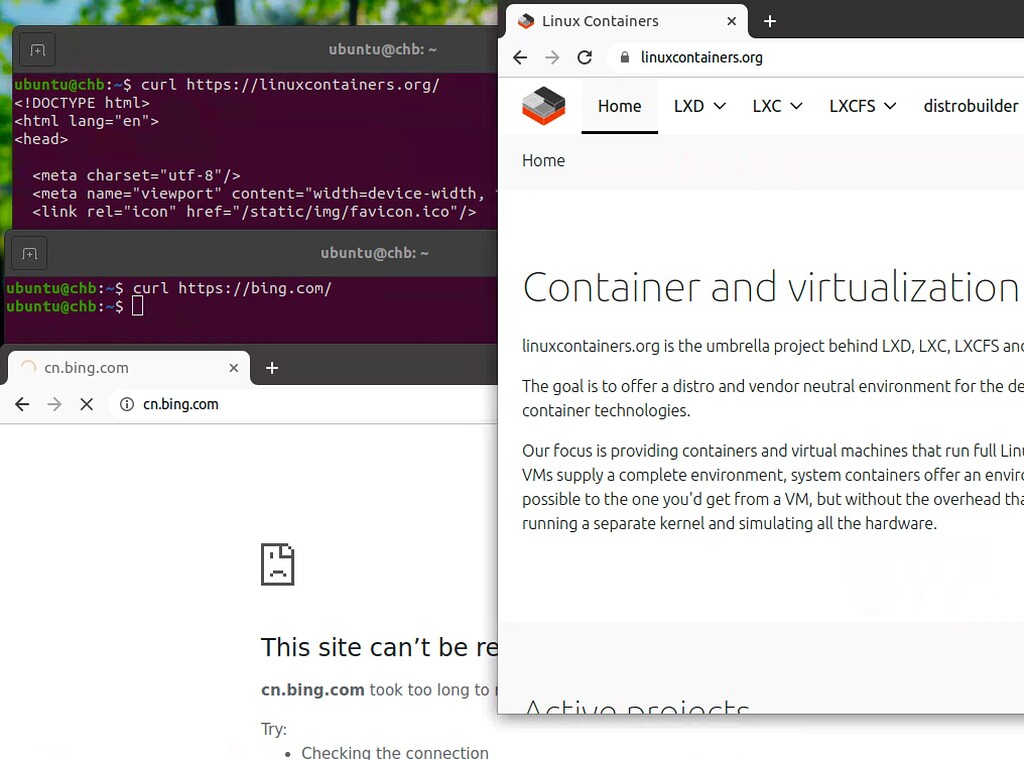Click the Linux Containers logo
1024x760 pixels.
[x=543, y=106]
